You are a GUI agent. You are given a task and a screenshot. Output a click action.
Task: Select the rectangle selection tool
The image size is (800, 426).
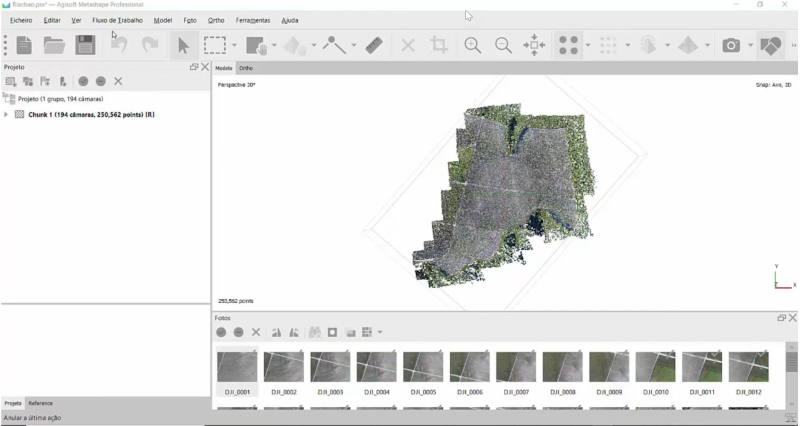(215, 45)
